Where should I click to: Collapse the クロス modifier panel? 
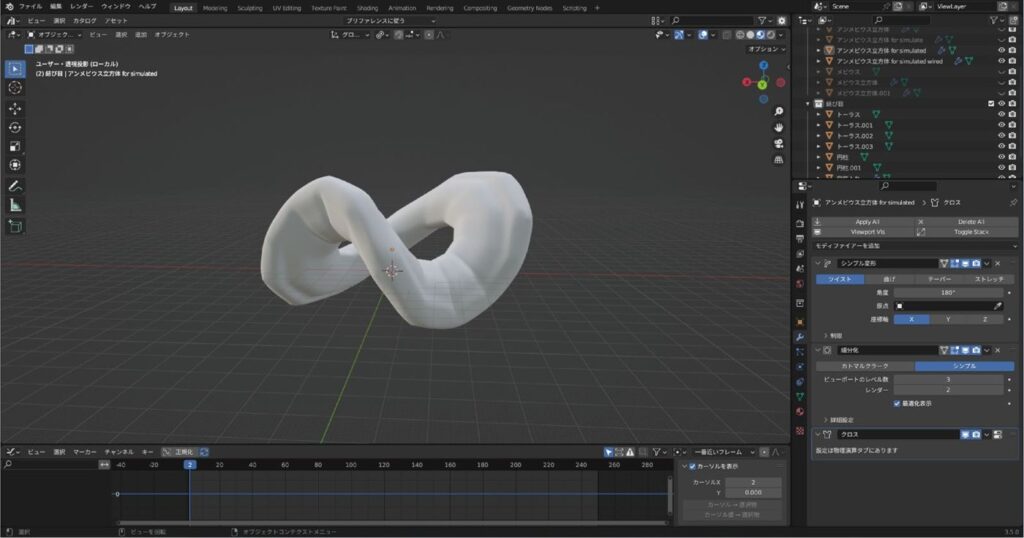(x=818, y=434)
